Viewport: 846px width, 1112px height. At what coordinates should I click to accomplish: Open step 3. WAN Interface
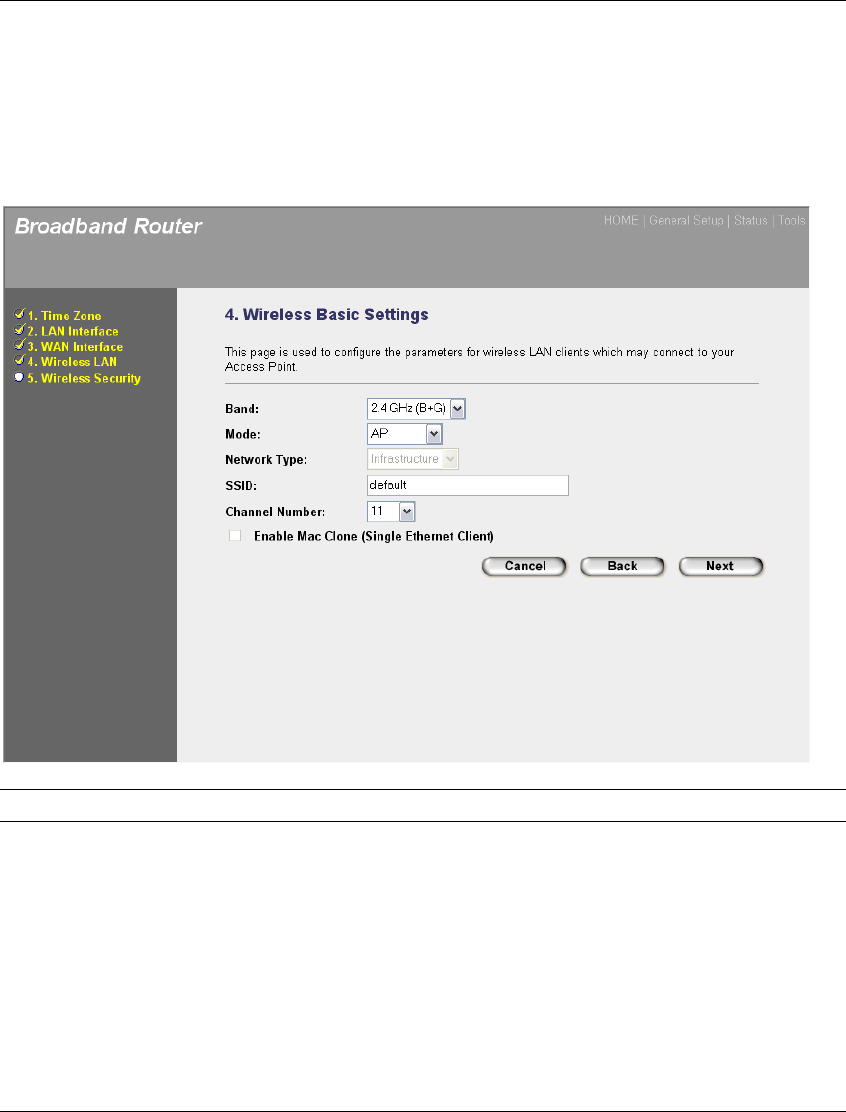[75, 347]
